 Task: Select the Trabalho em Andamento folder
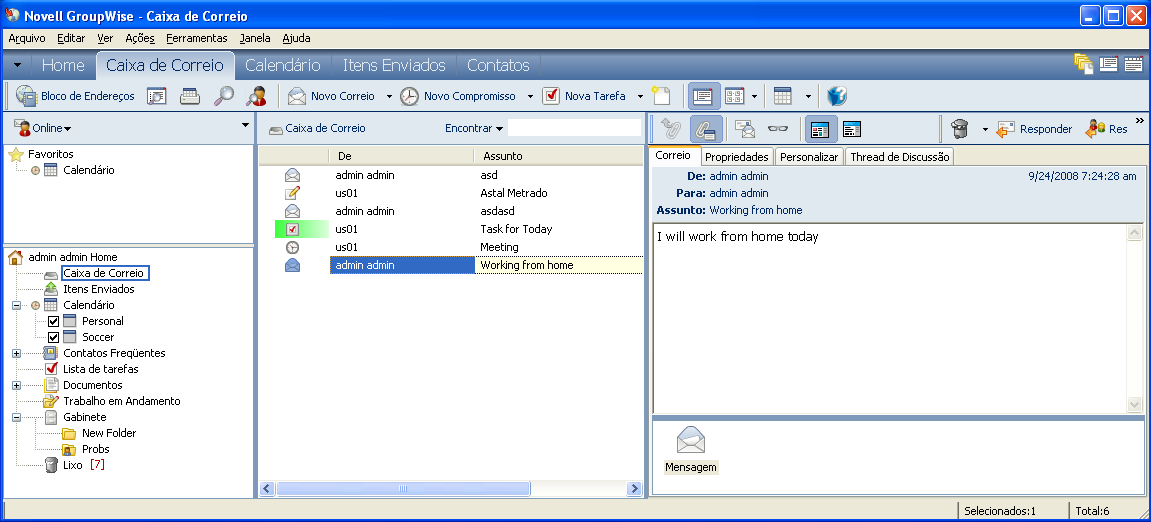(x=121, y=402)
